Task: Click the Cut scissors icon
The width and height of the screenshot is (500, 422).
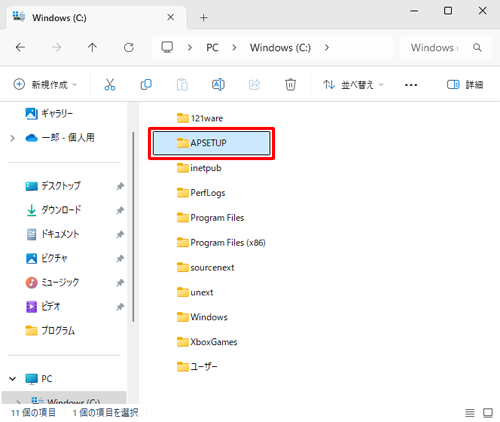Action: click(110, 85)
